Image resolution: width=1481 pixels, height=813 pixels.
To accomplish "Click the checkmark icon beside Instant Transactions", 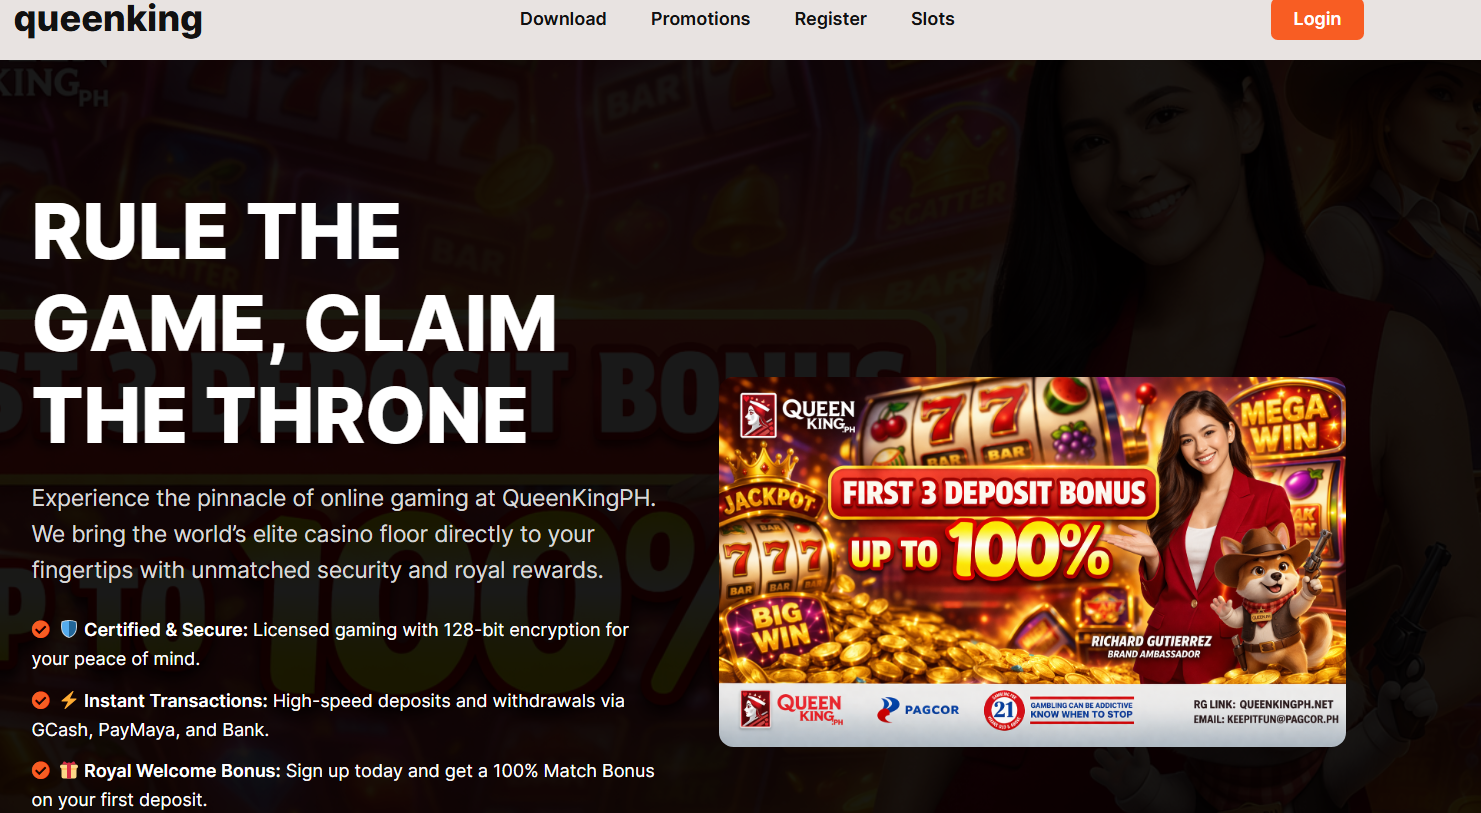I will (x=41, y=700).
